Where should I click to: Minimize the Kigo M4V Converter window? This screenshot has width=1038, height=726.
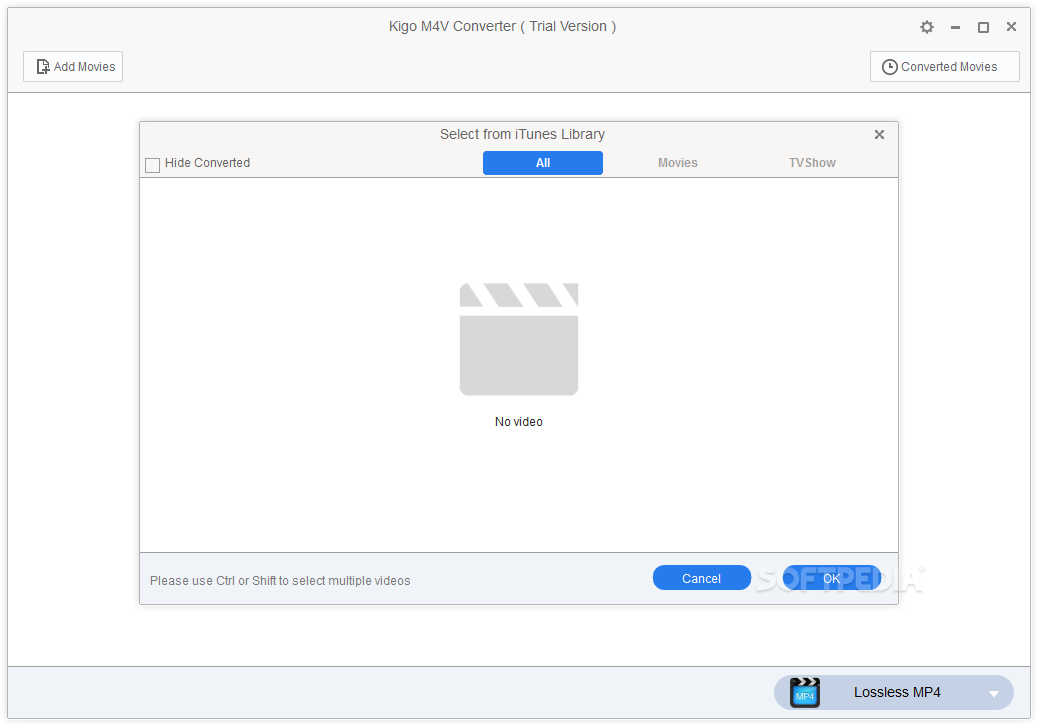[x=955, y=27]
